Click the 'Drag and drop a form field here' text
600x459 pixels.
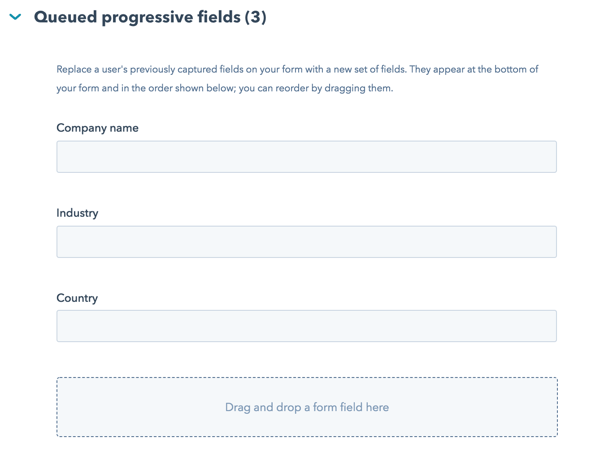(306, 407)
